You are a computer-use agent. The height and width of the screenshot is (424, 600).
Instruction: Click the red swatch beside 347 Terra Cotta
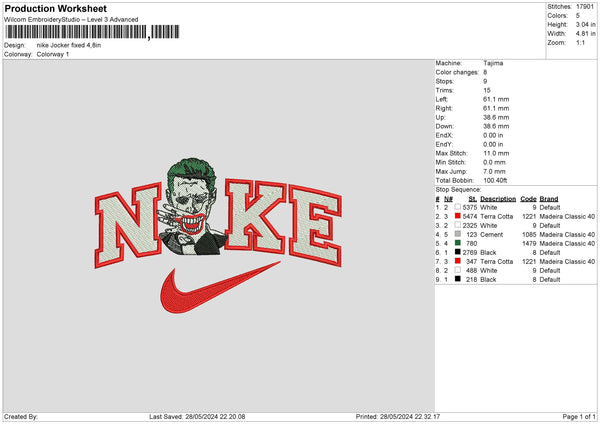(458, 261)
